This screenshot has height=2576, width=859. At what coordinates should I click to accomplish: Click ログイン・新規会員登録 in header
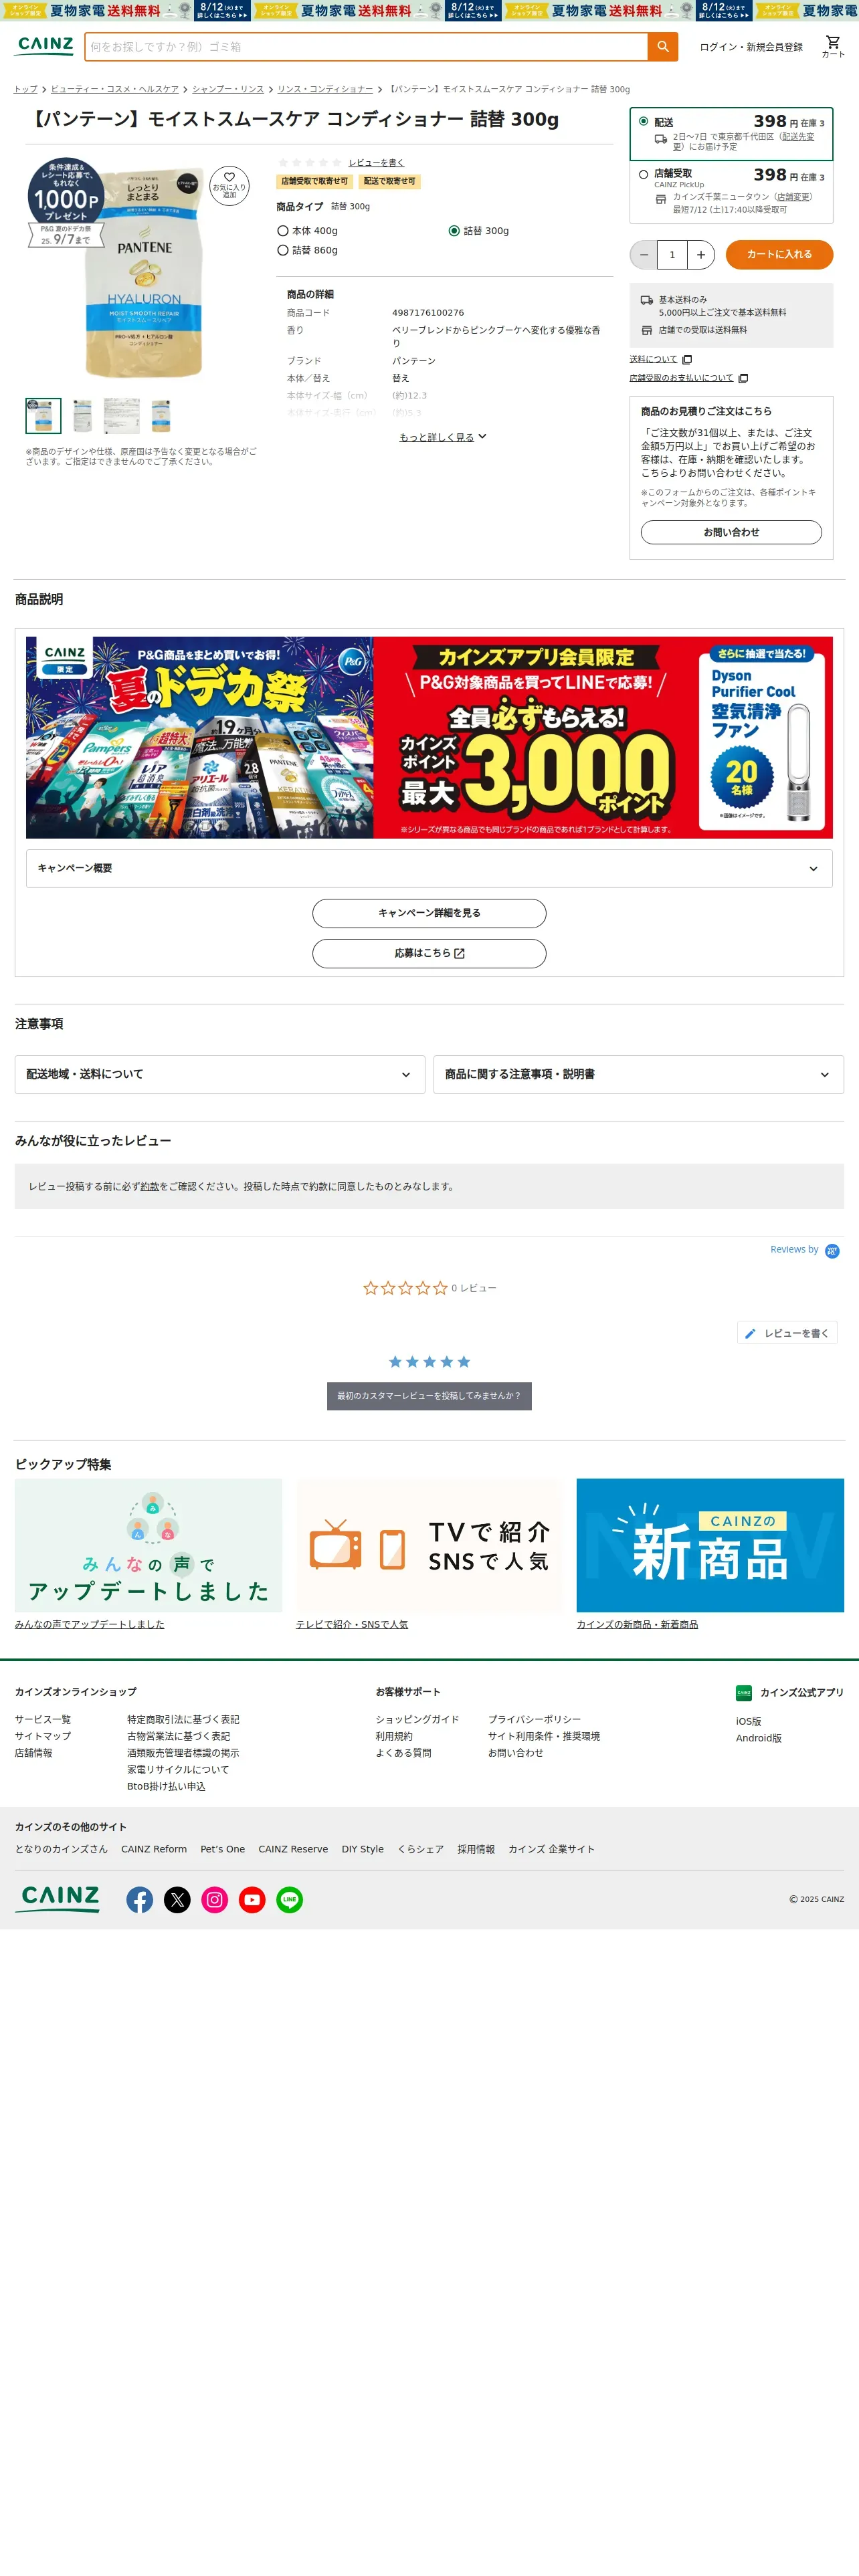point(751,47)
